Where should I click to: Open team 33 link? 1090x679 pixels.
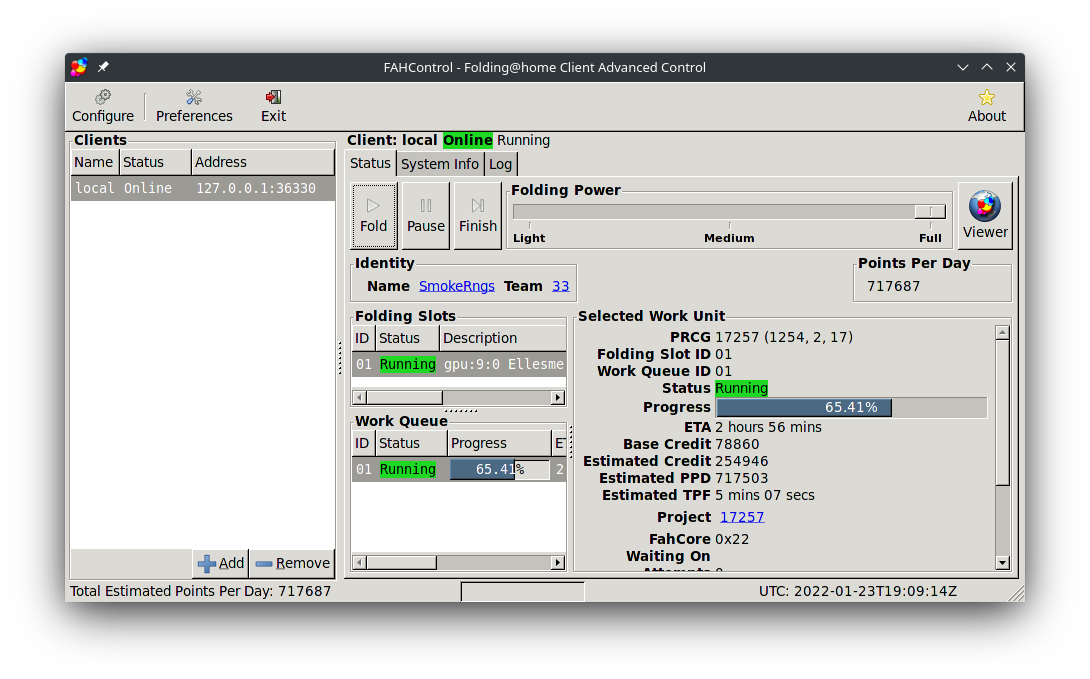pos(560,286)
